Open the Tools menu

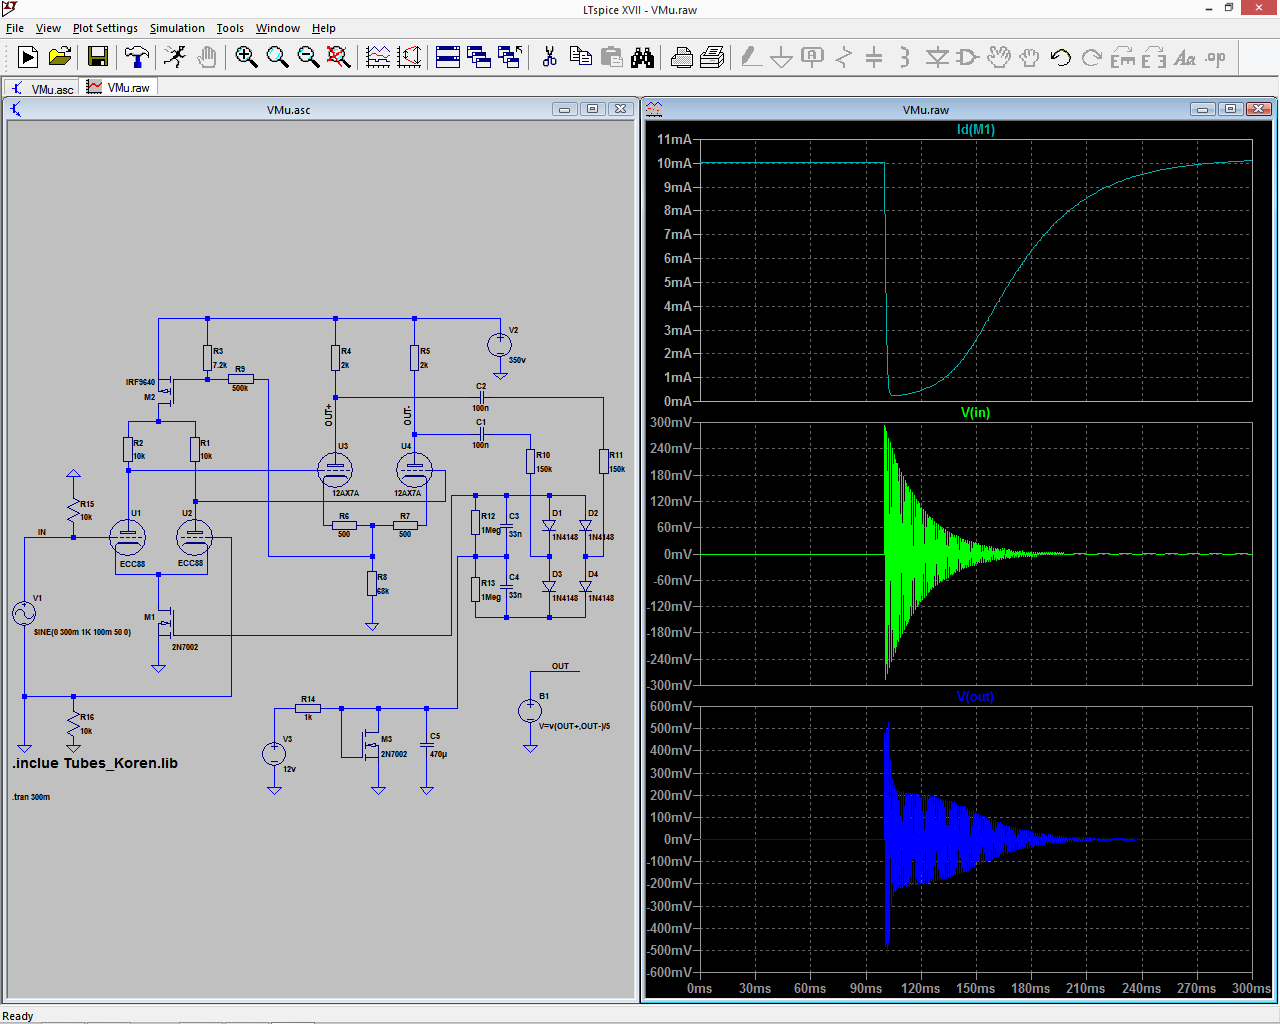[230, 28]
